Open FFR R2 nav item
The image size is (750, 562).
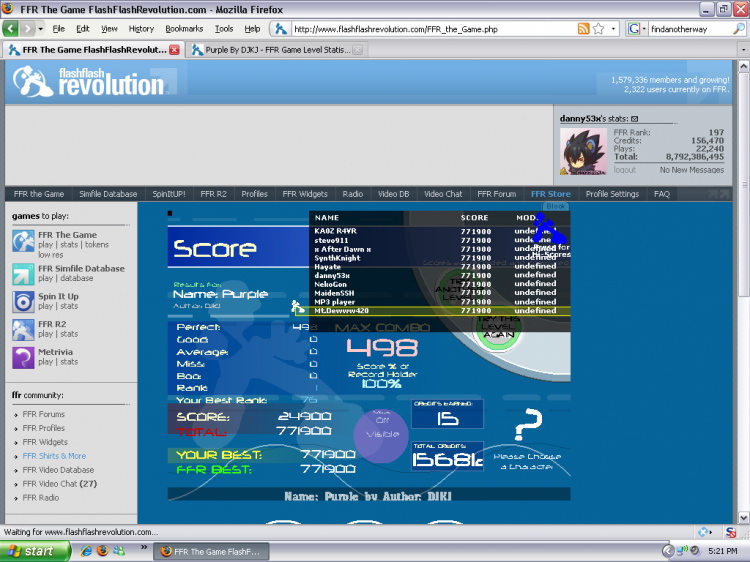213,194
